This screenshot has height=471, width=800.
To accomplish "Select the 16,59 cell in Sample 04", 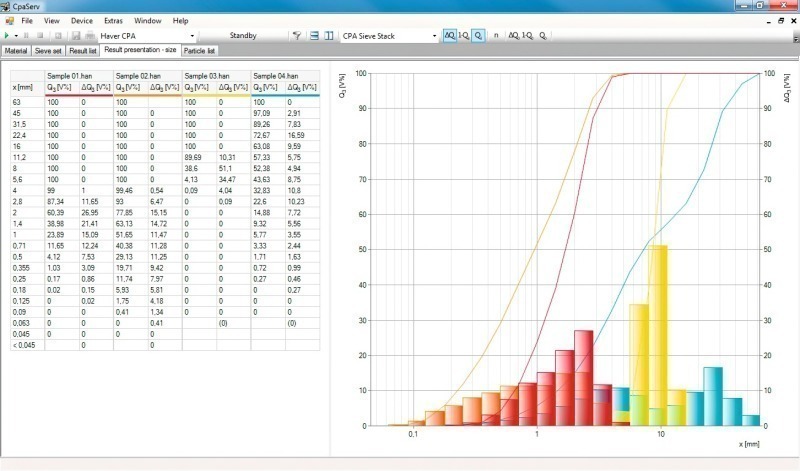I will click(303, 135).
